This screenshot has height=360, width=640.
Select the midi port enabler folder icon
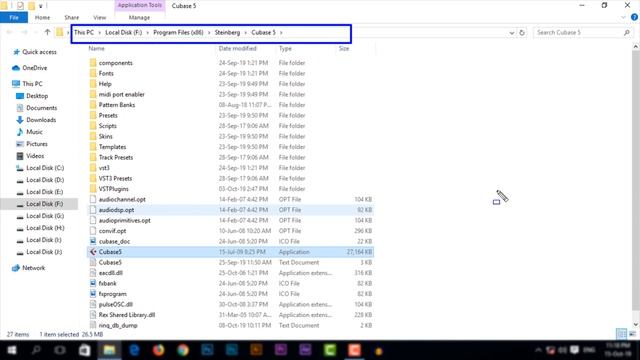click(x=93, y=94)
